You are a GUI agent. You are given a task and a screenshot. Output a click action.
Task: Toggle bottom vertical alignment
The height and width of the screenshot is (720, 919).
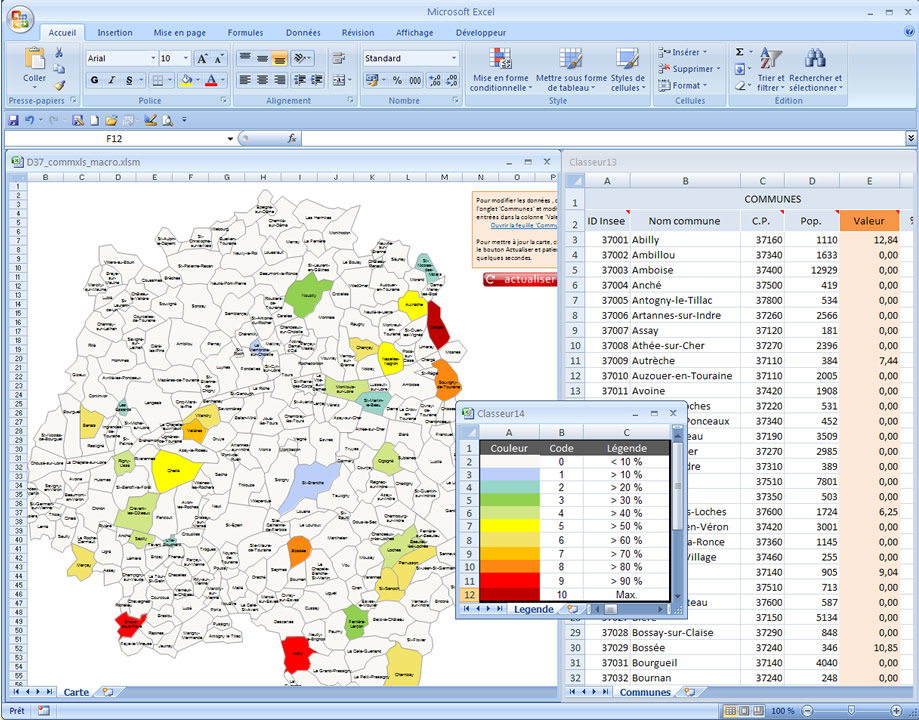pos(280,58)
